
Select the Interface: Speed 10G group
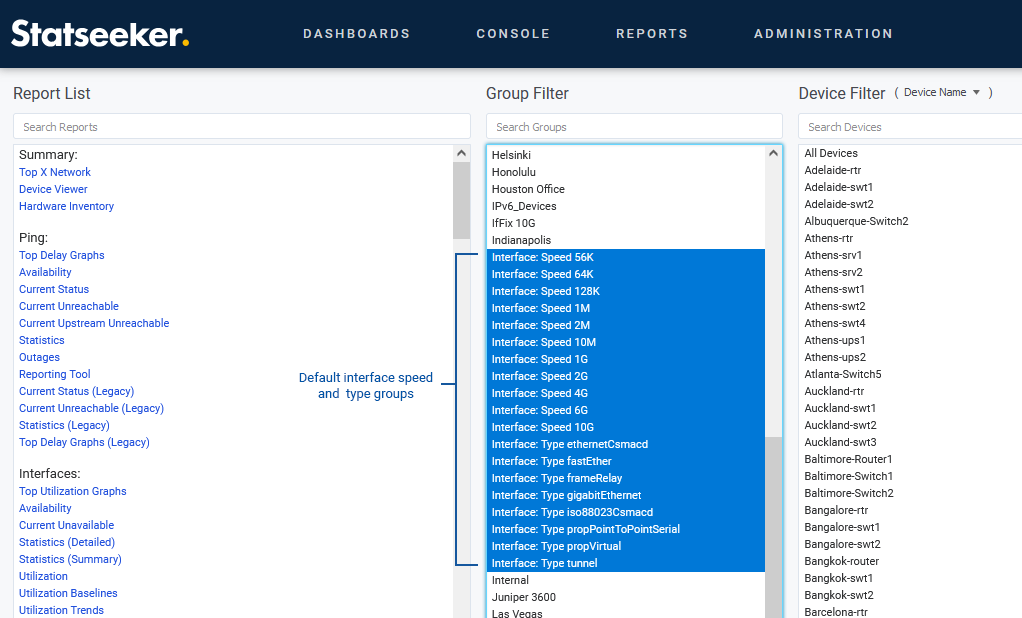coord(542,427)
